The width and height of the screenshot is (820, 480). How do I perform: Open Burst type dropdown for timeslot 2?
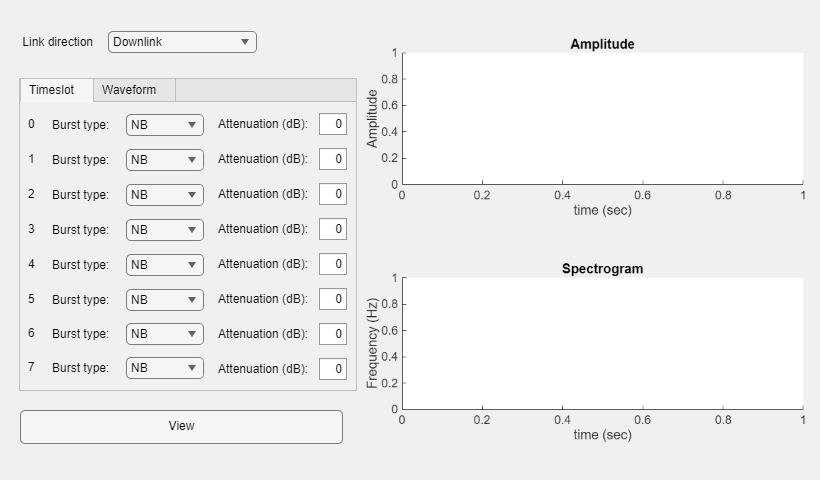coord(165,194)
